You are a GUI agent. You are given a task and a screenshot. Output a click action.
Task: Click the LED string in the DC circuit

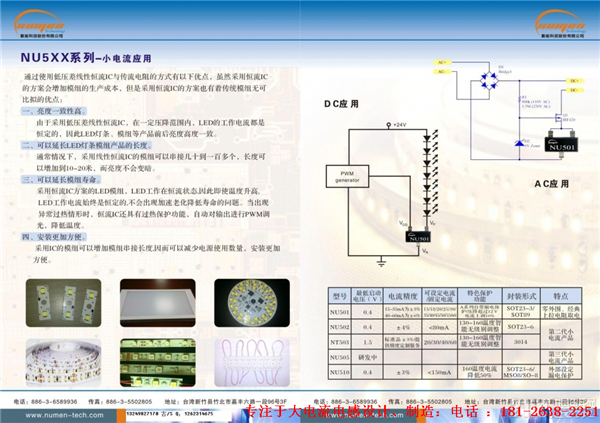pyautogui.click(x=430, y=173)
